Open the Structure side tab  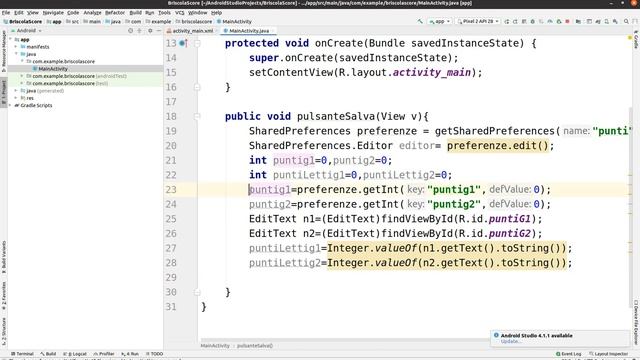click(x=4, y=331)
